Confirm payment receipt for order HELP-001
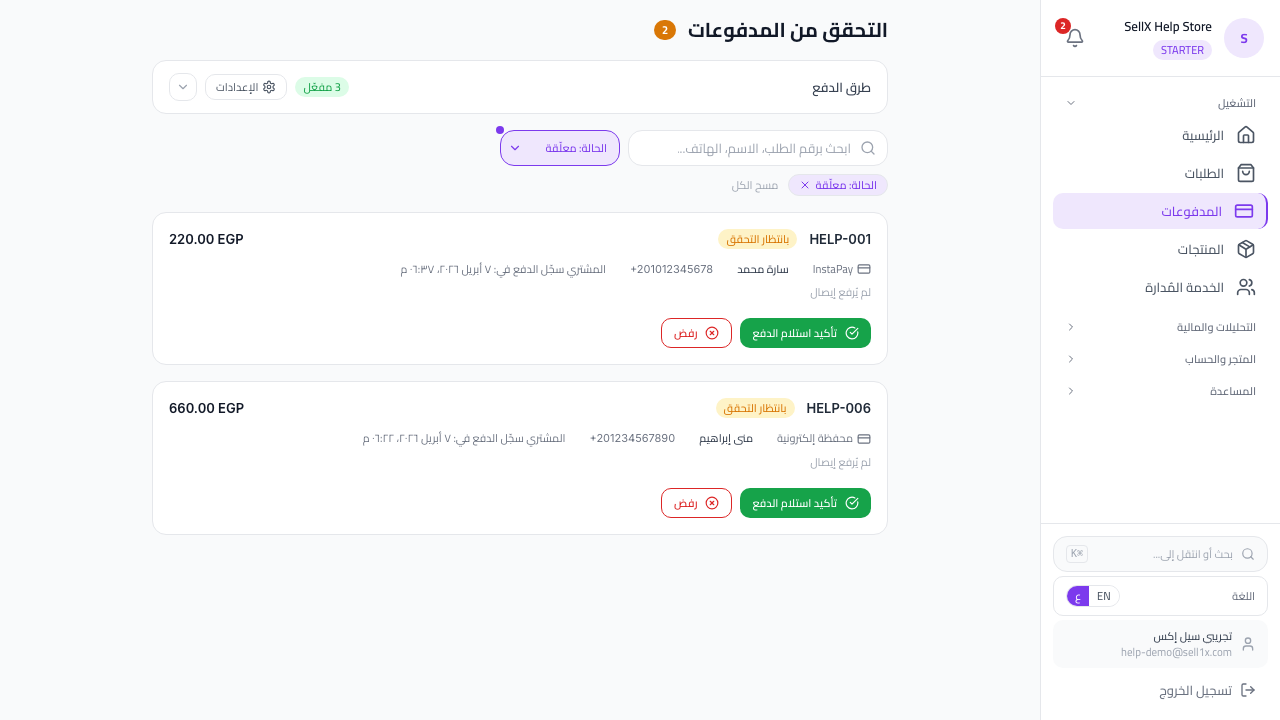This screenshot has width=1280, height=720. (x=805, y=333)
